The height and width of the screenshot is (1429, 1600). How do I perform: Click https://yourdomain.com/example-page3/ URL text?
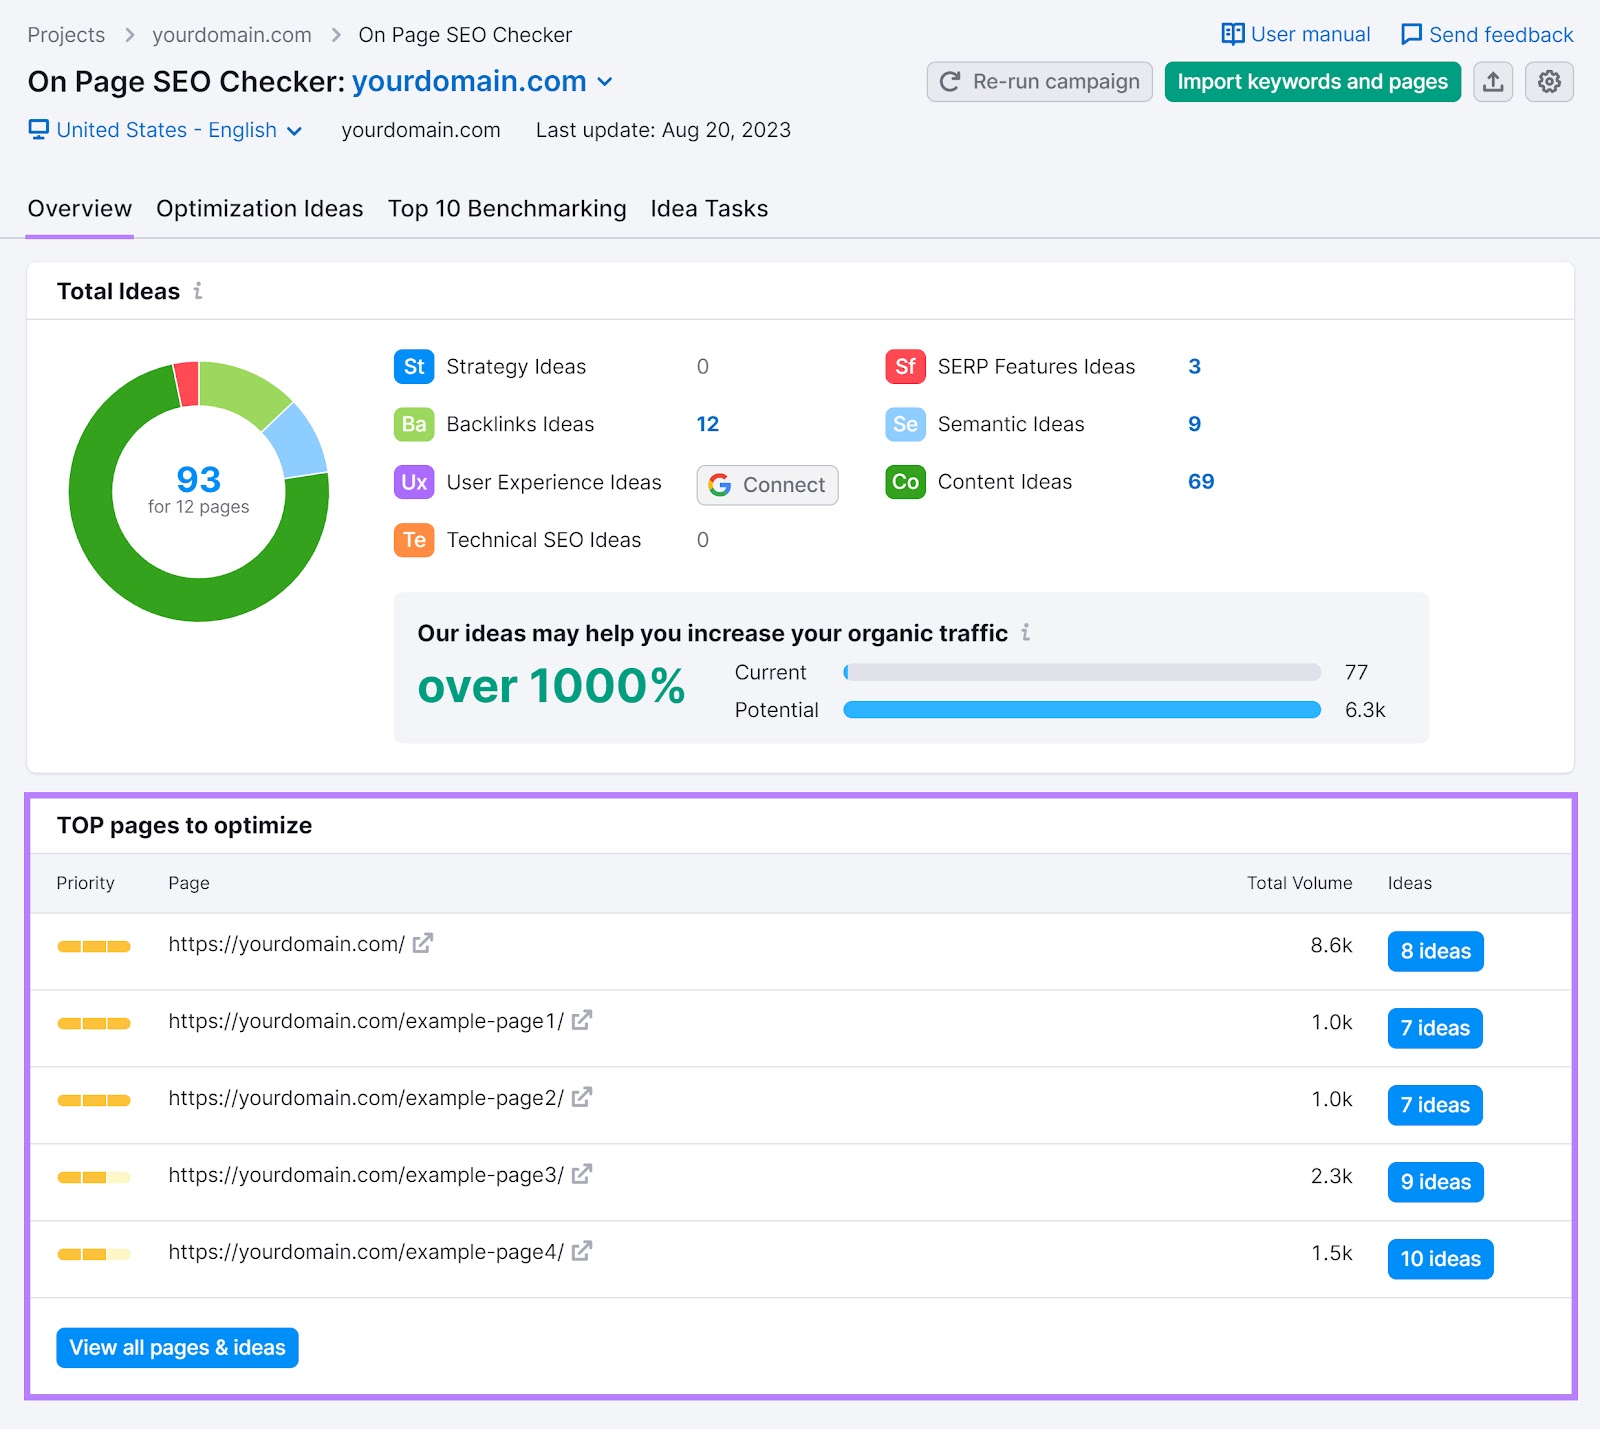coord(366,1175)
